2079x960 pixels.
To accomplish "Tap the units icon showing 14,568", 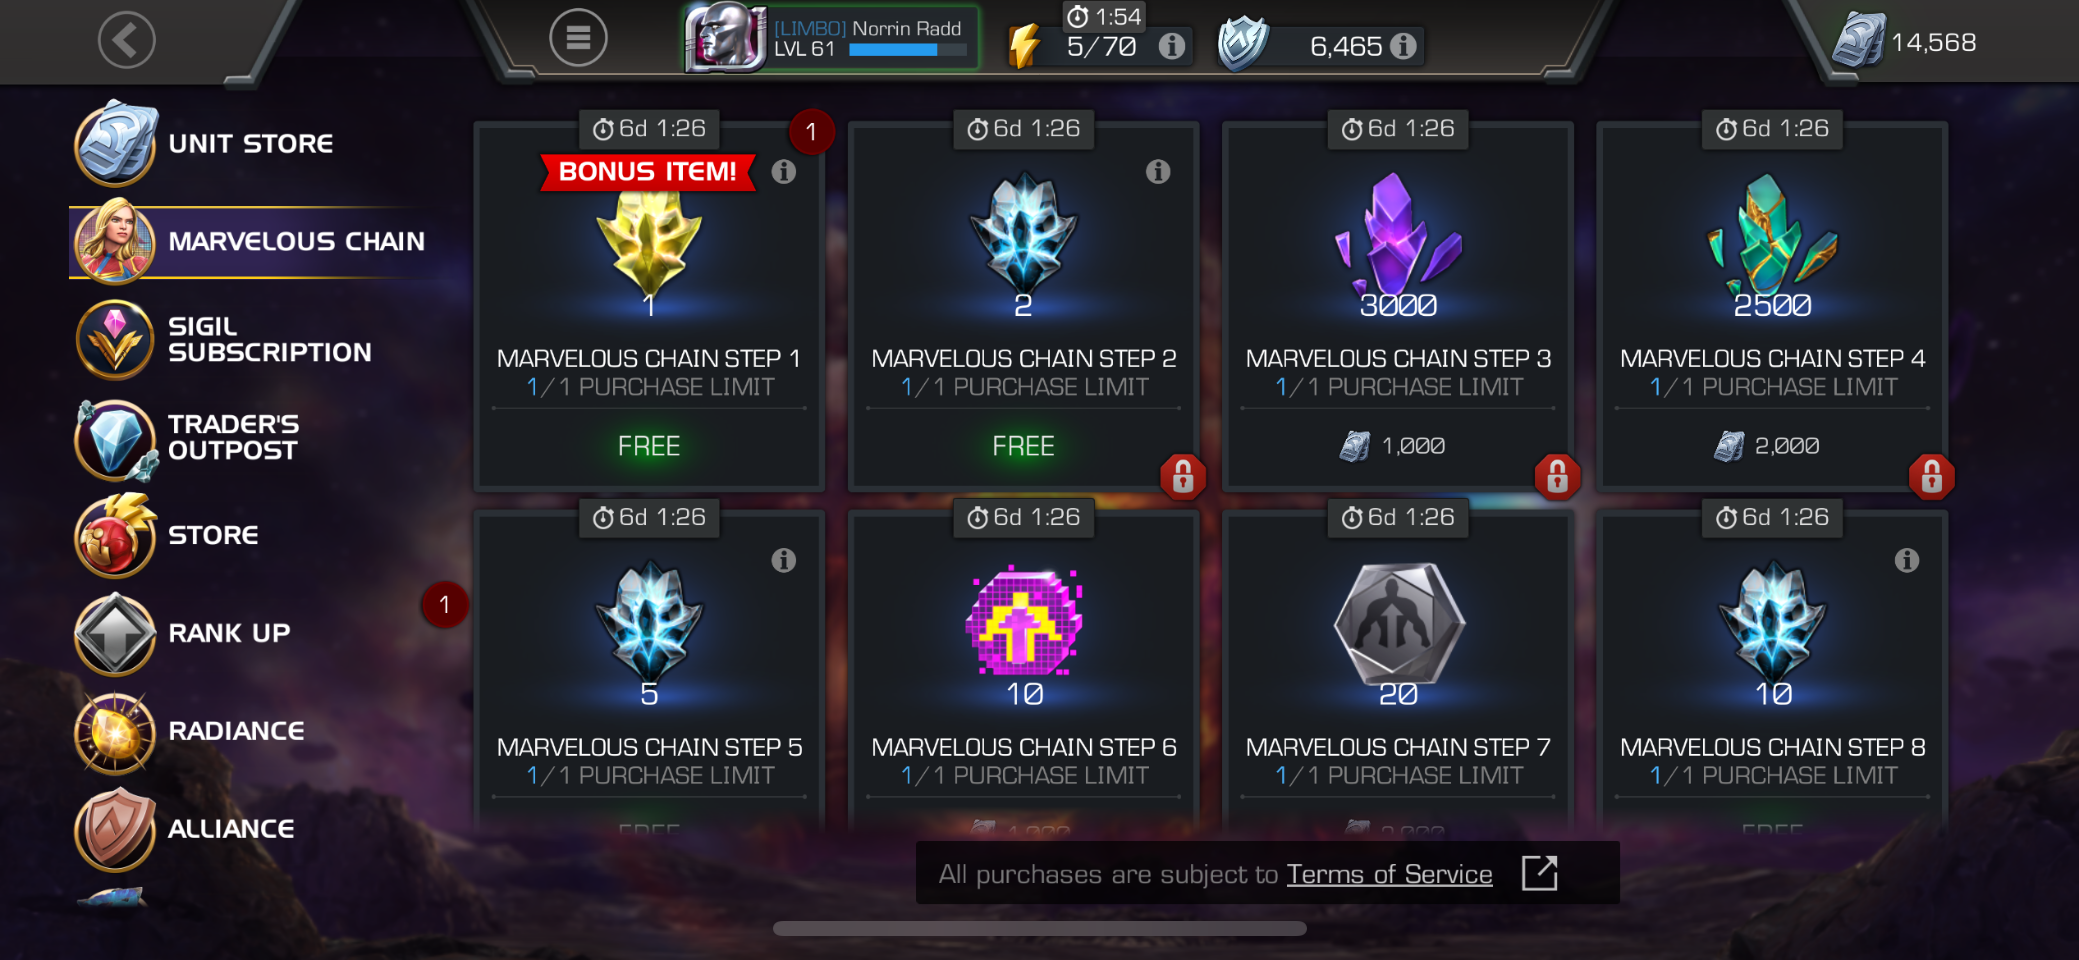I will [x=1858, y=41].
